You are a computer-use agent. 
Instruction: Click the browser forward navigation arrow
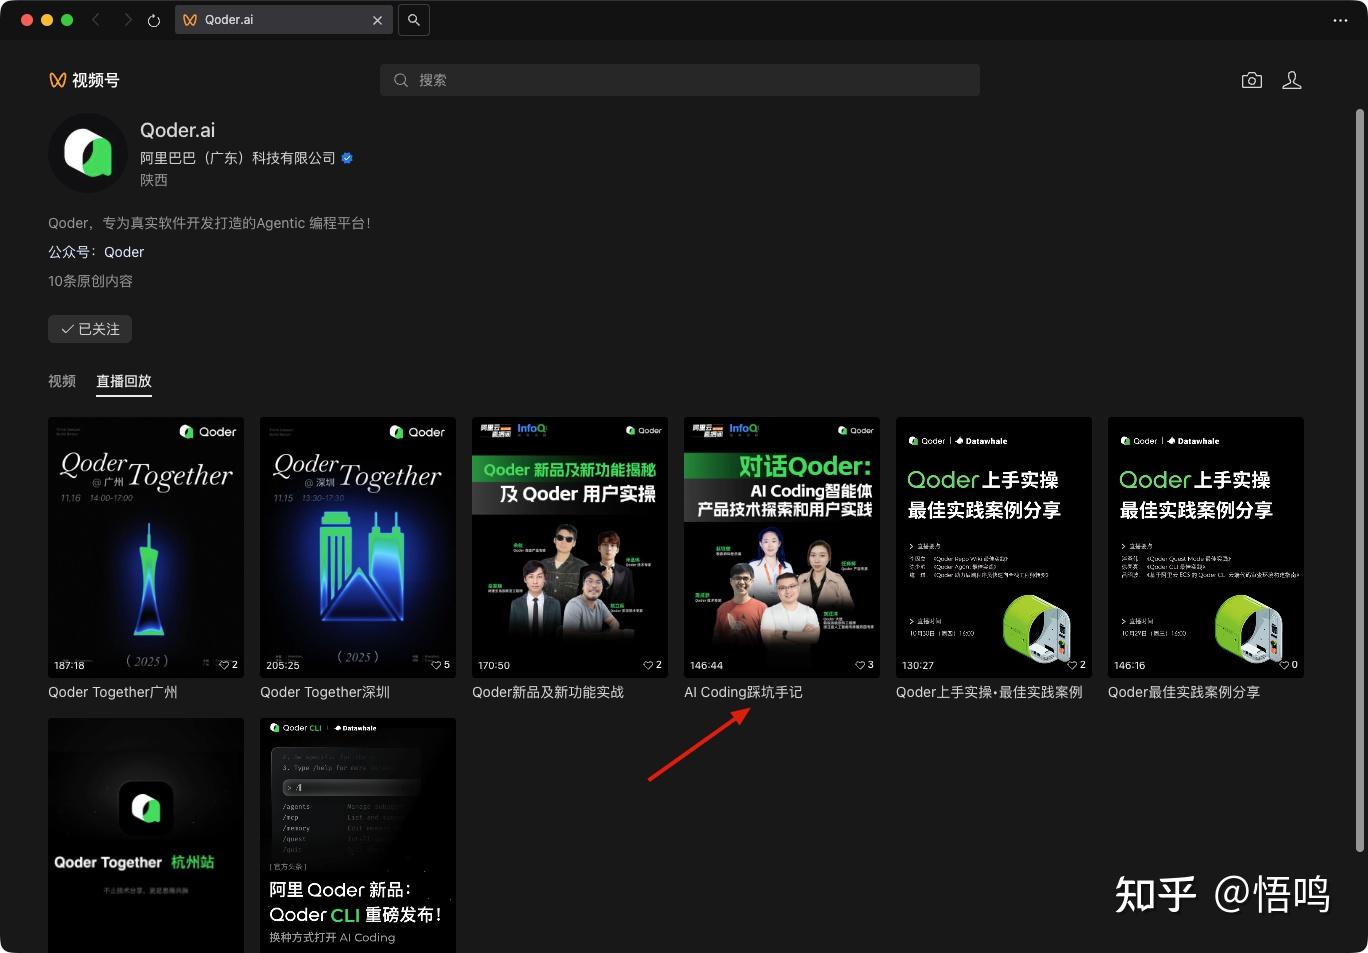coord(128,19)
